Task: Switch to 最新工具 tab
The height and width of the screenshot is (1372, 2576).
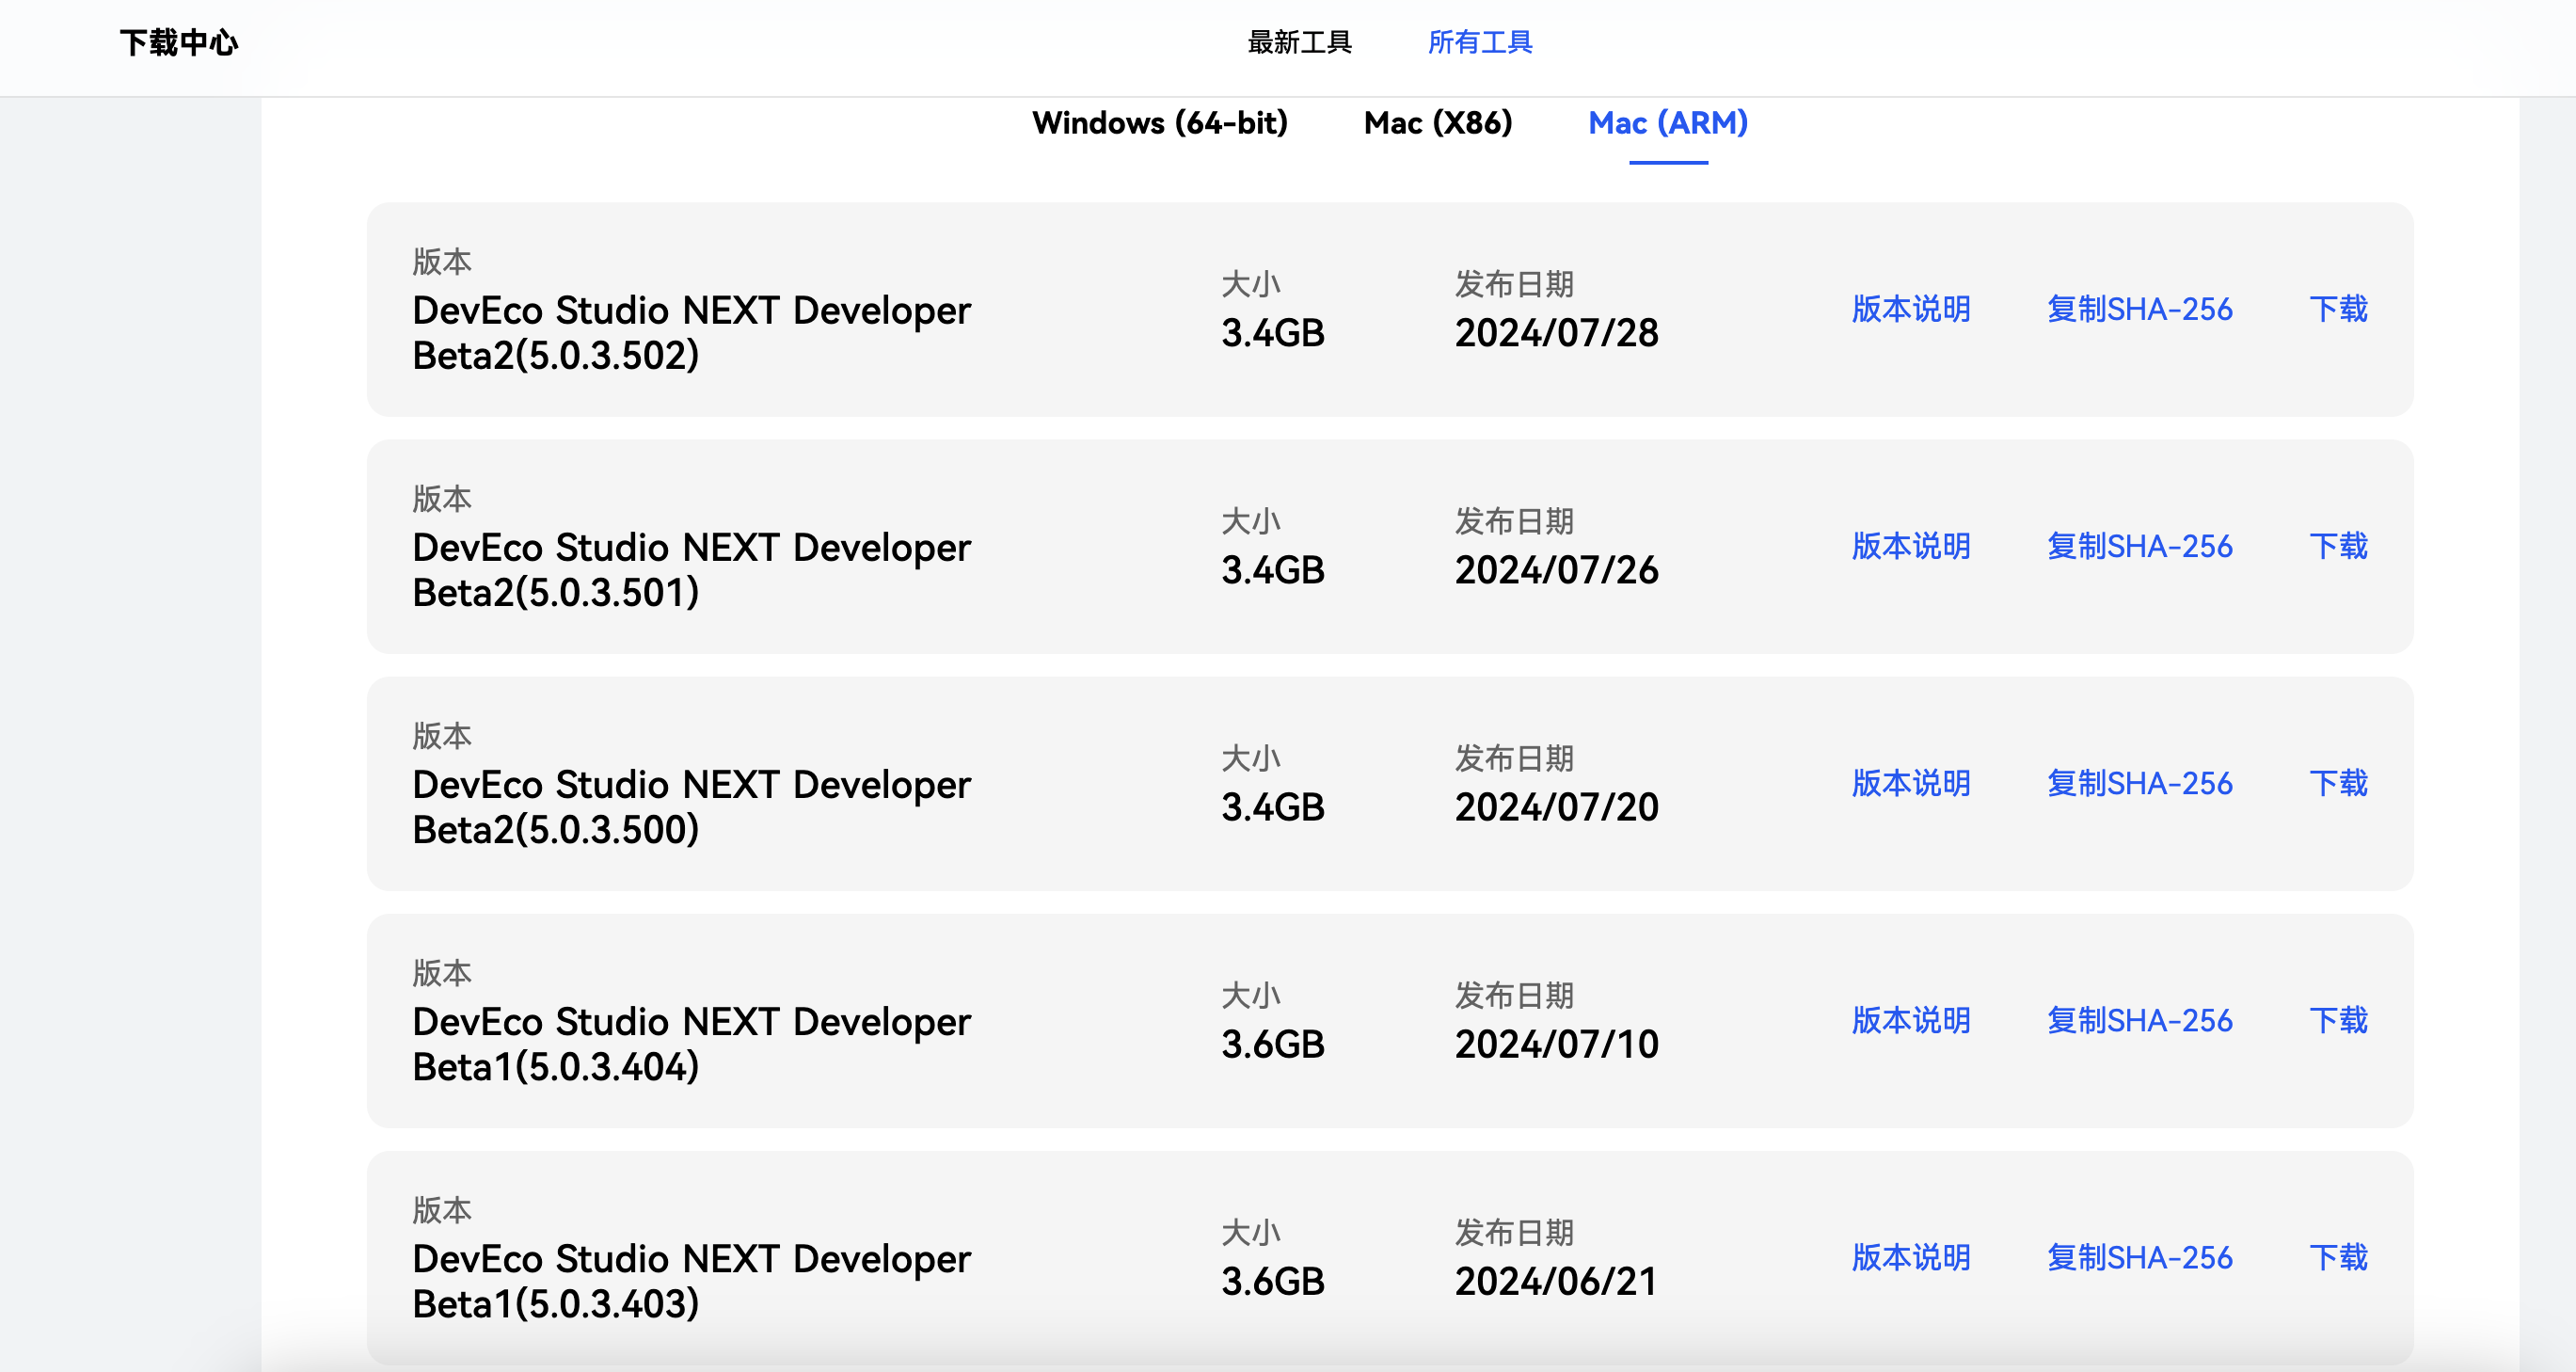Action: tap(1299, 42)
